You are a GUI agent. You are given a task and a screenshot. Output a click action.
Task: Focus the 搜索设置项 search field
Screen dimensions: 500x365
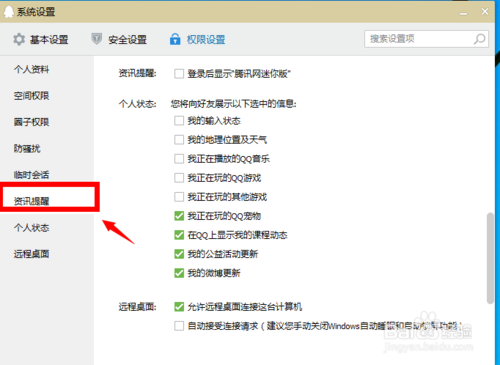426,39
